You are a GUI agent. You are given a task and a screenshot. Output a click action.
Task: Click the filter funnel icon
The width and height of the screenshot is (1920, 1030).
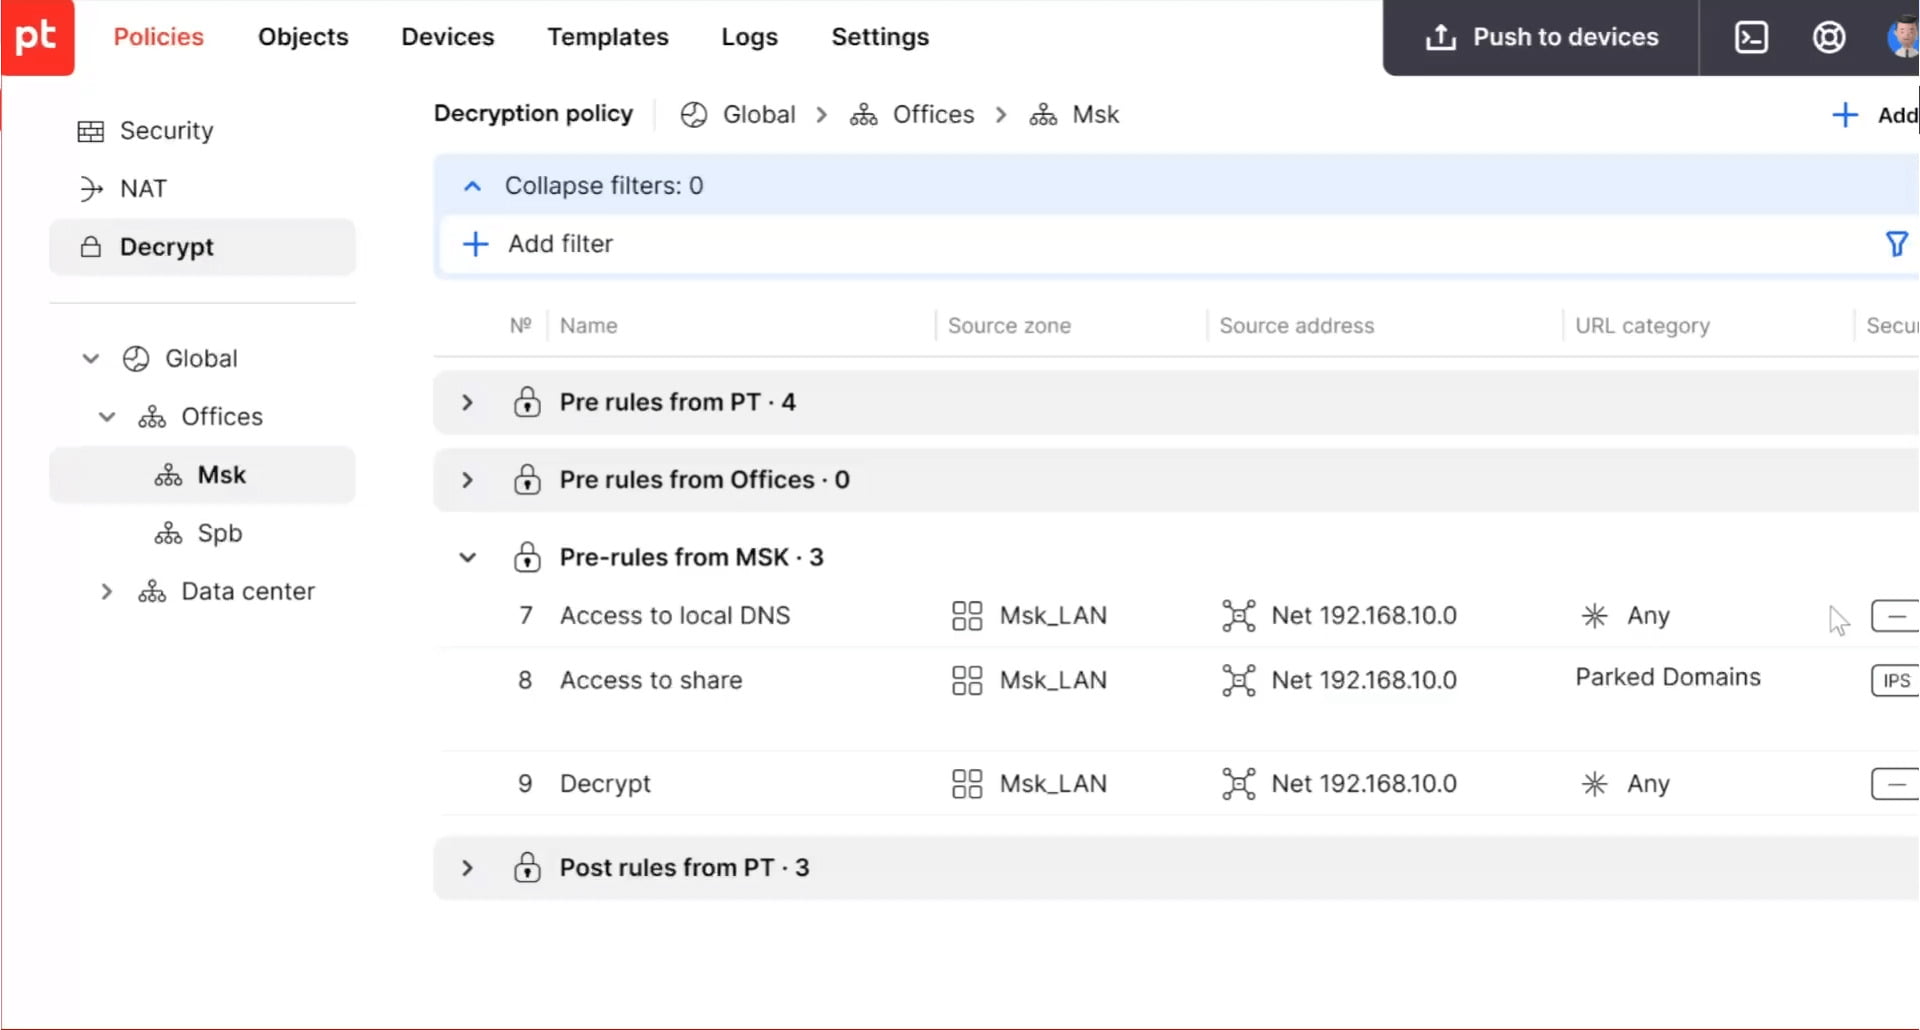pos(1896,244)
